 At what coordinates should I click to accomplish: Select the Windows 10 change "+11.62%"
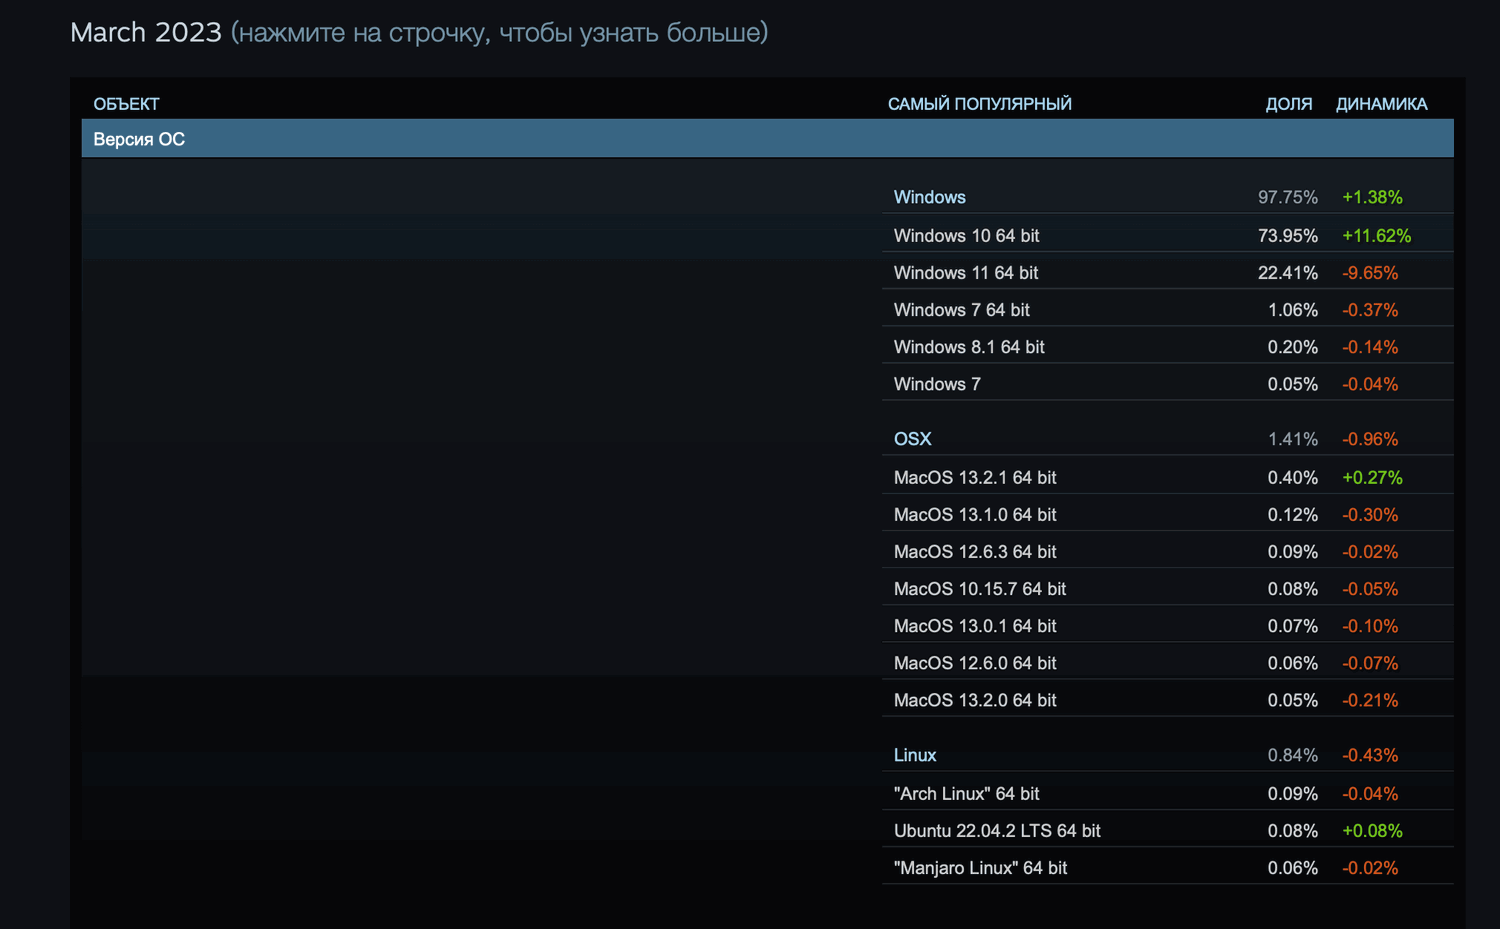tap(1377, 236)
